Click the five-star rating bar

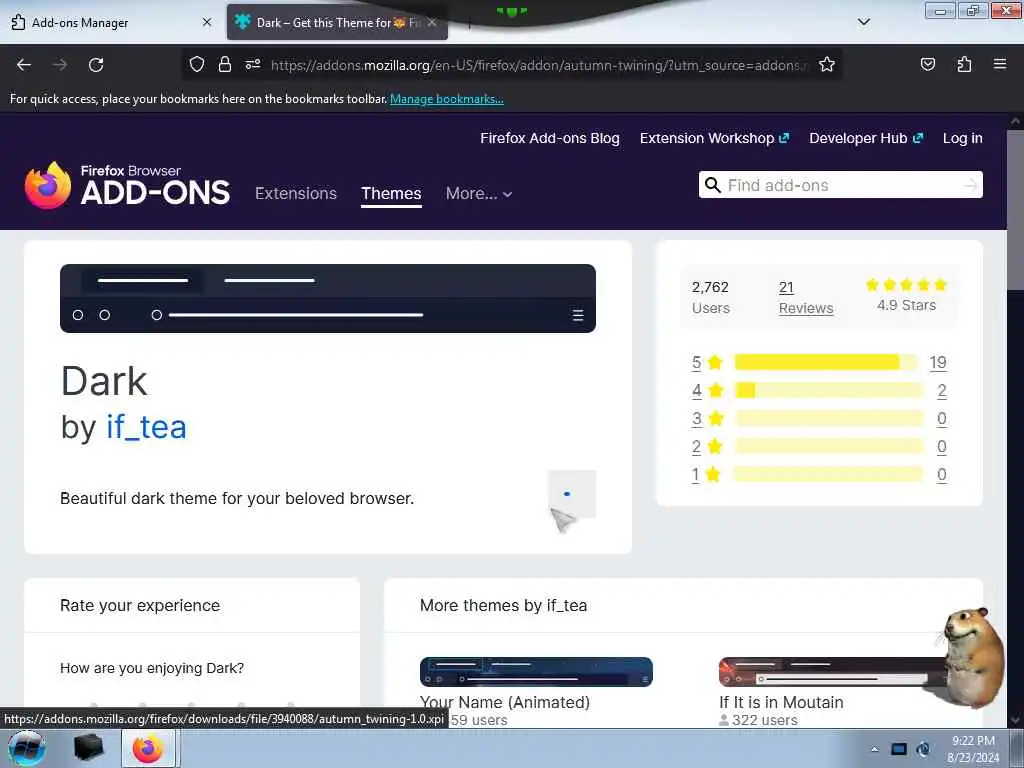coord(828,362)
